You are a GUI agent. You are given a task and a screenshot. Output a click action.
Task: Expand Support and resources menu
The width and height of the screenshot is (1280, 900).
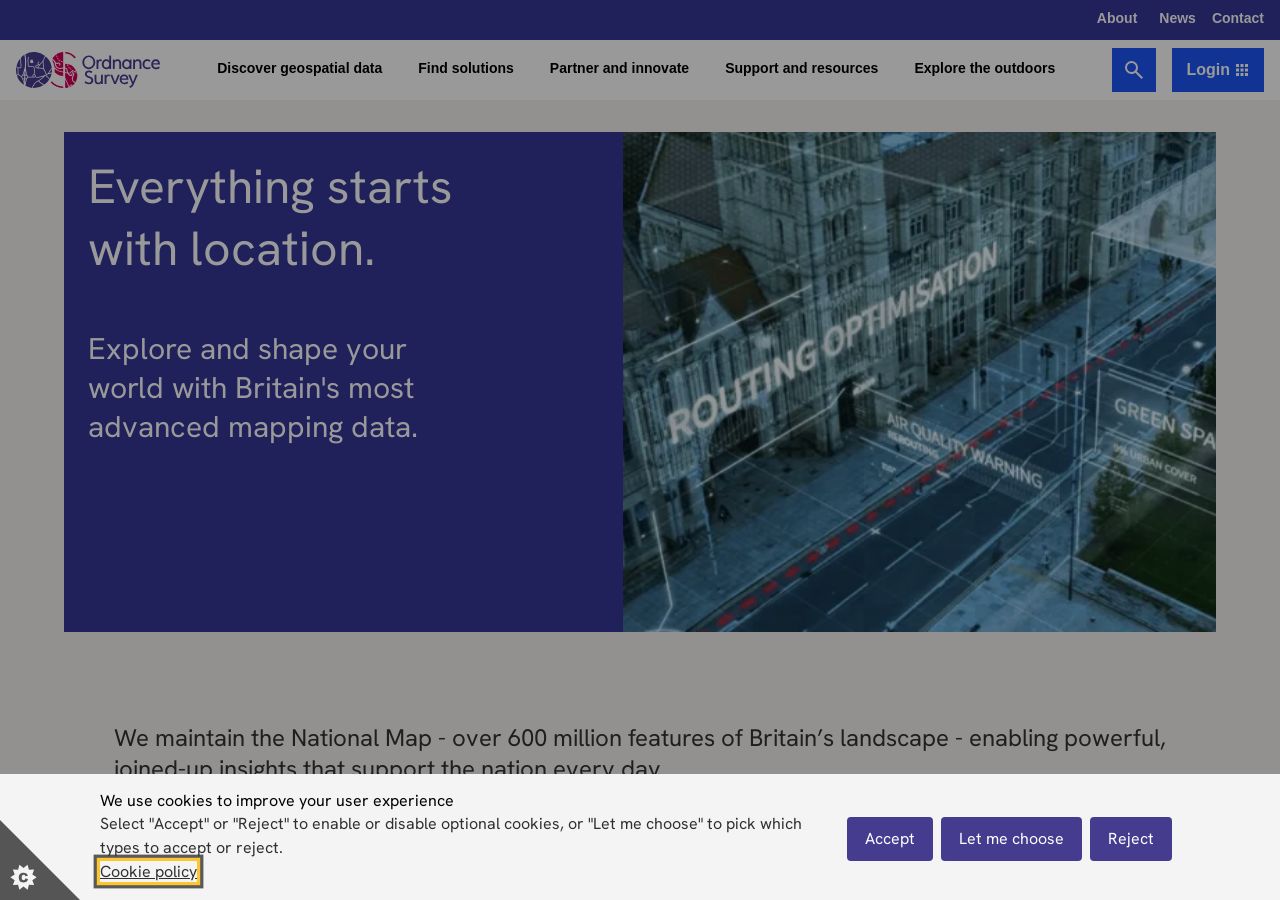click(801, 68)
